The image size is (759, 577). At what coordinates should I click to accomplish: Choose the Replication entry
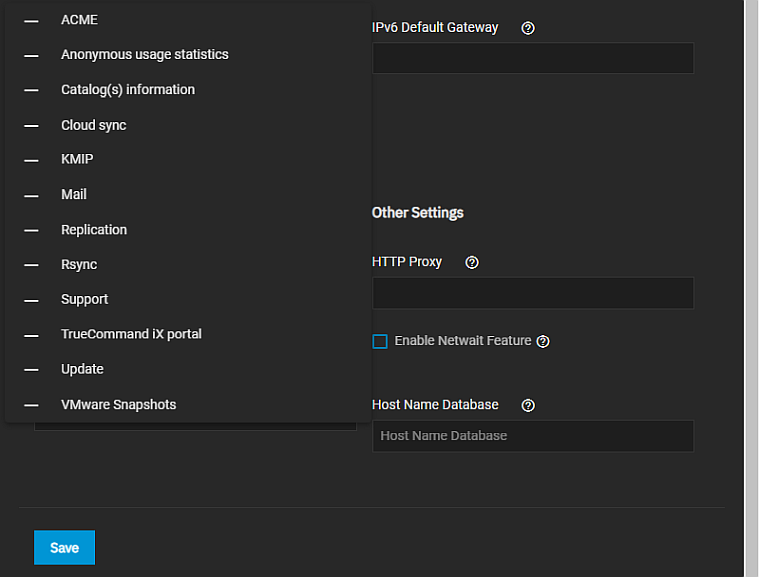tap(94, 230)
